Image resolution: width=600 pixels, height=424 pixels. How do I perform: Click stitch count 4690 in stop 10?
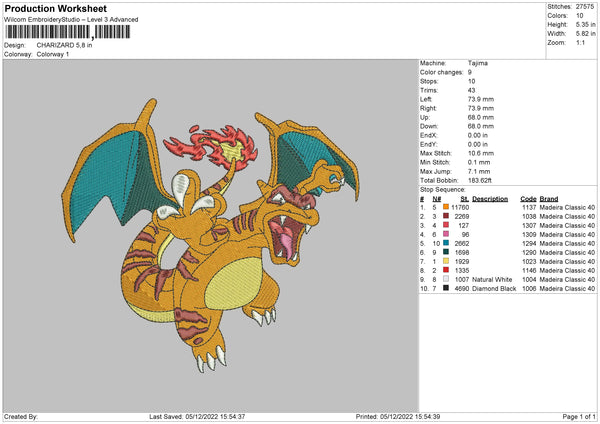462,289
